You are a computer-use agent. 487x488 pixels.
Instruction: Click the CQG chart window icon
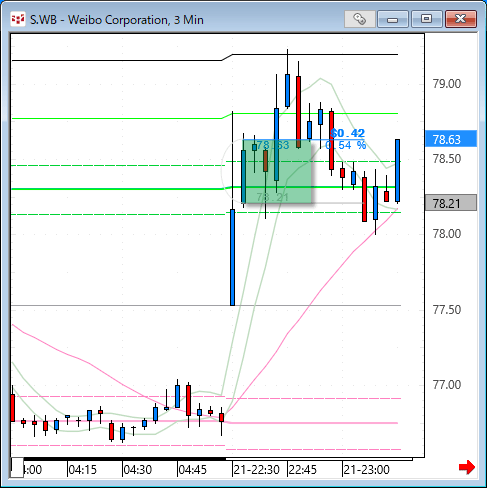(18, 19)
